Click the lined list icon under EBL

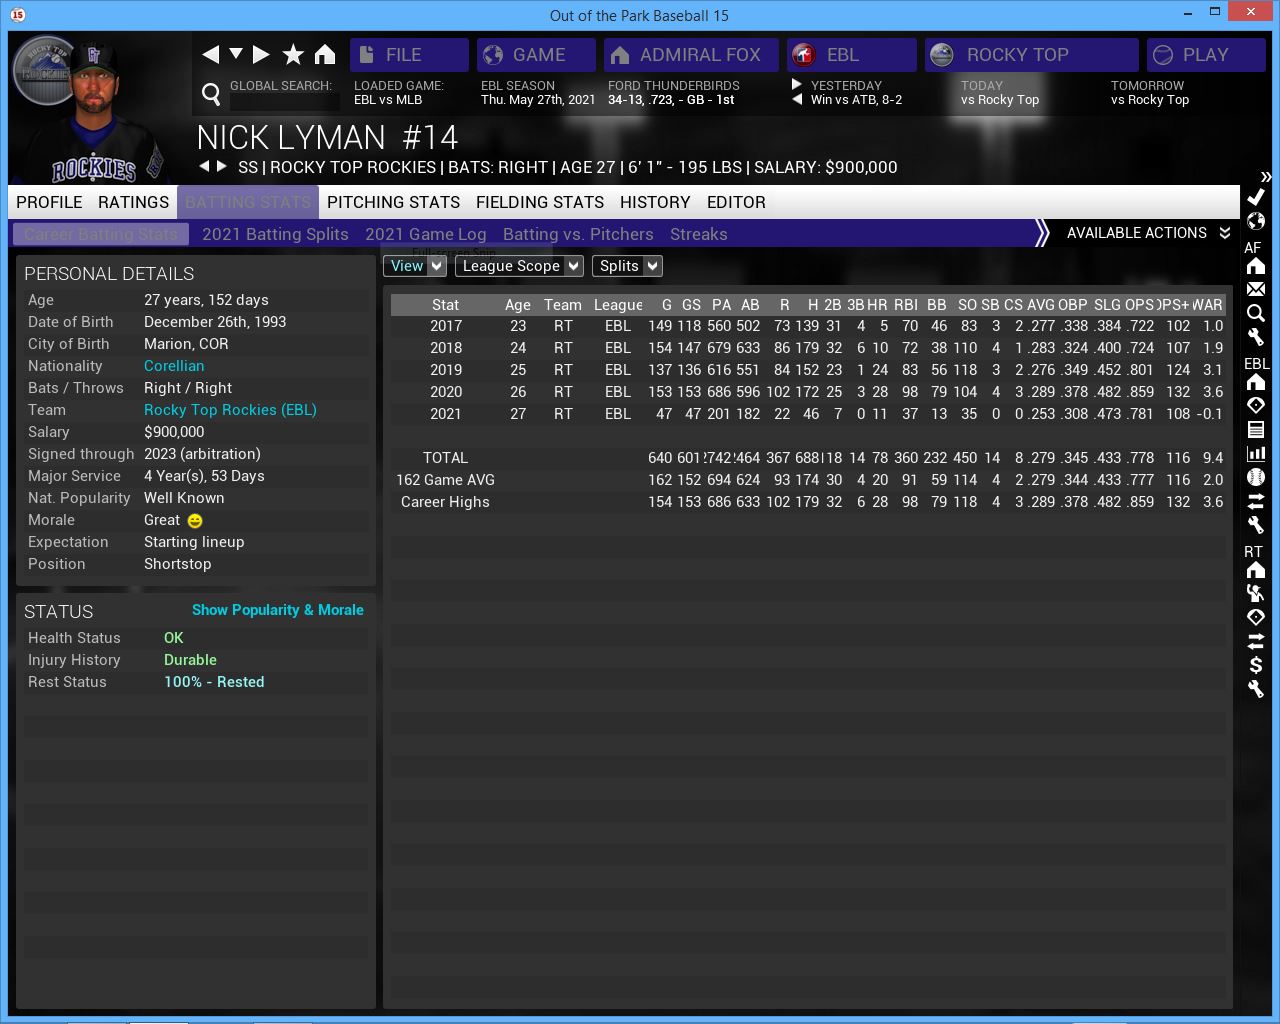(1256, 429)
